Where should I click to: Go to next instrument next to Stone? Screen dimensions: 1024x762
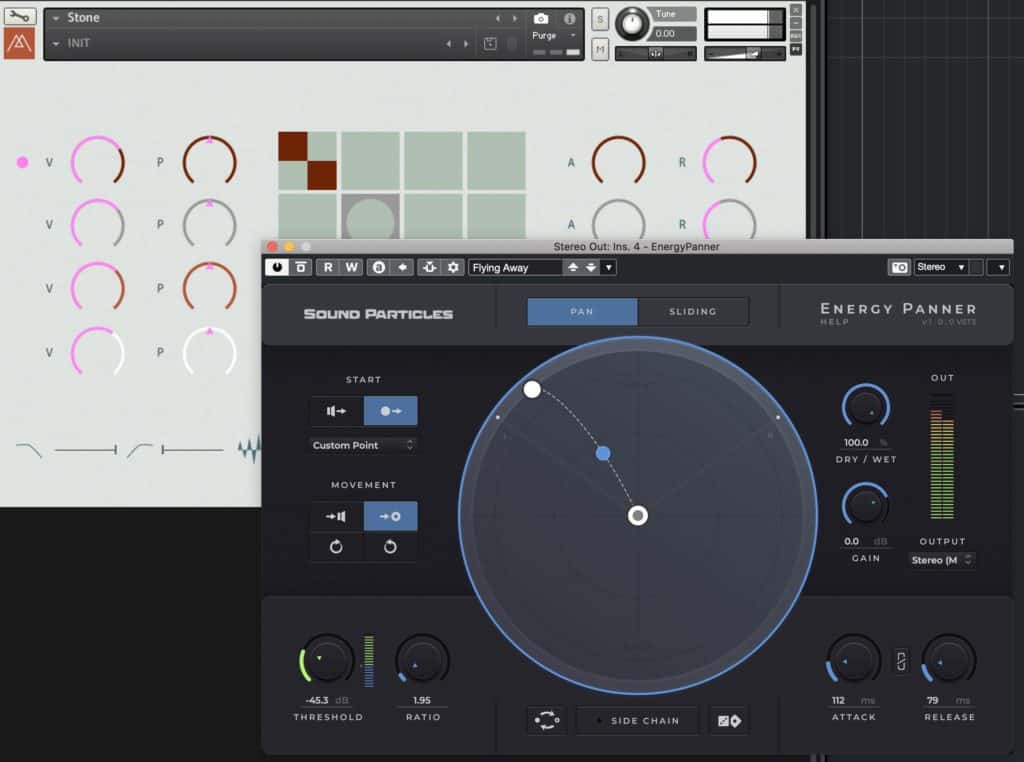tap(515, 18)
